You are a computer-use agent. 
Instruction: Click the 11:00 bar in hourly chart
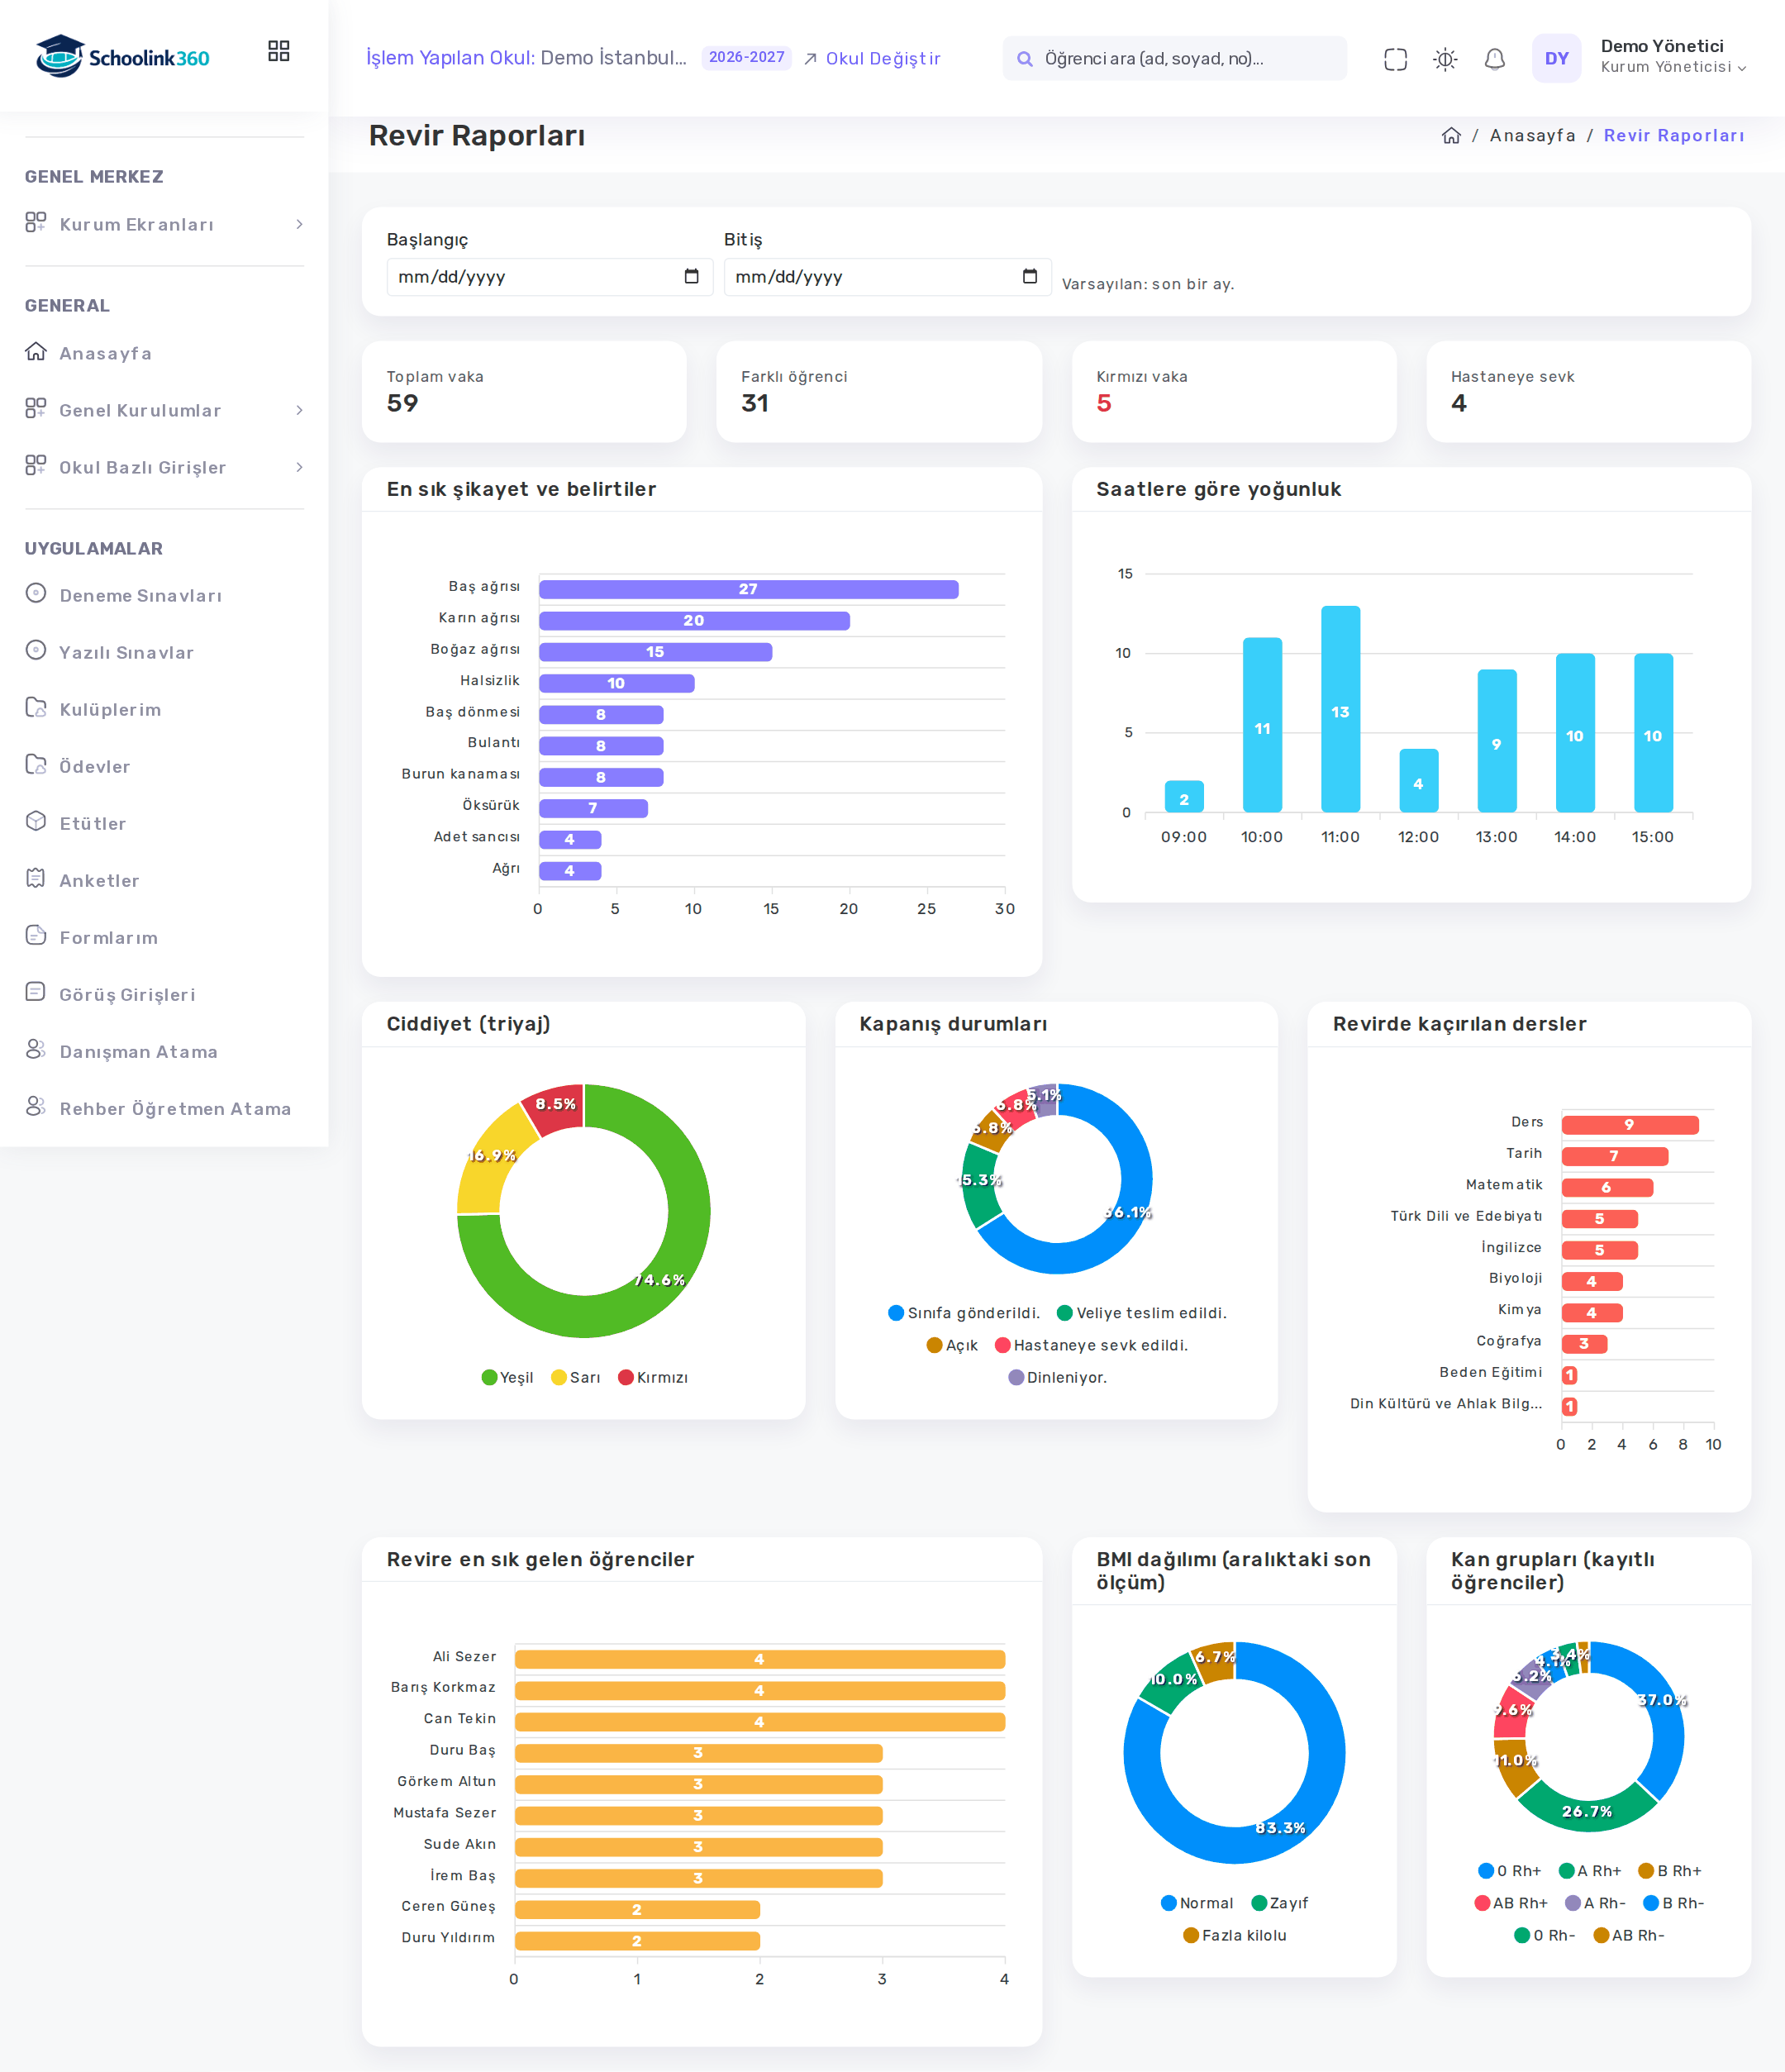1340,709
